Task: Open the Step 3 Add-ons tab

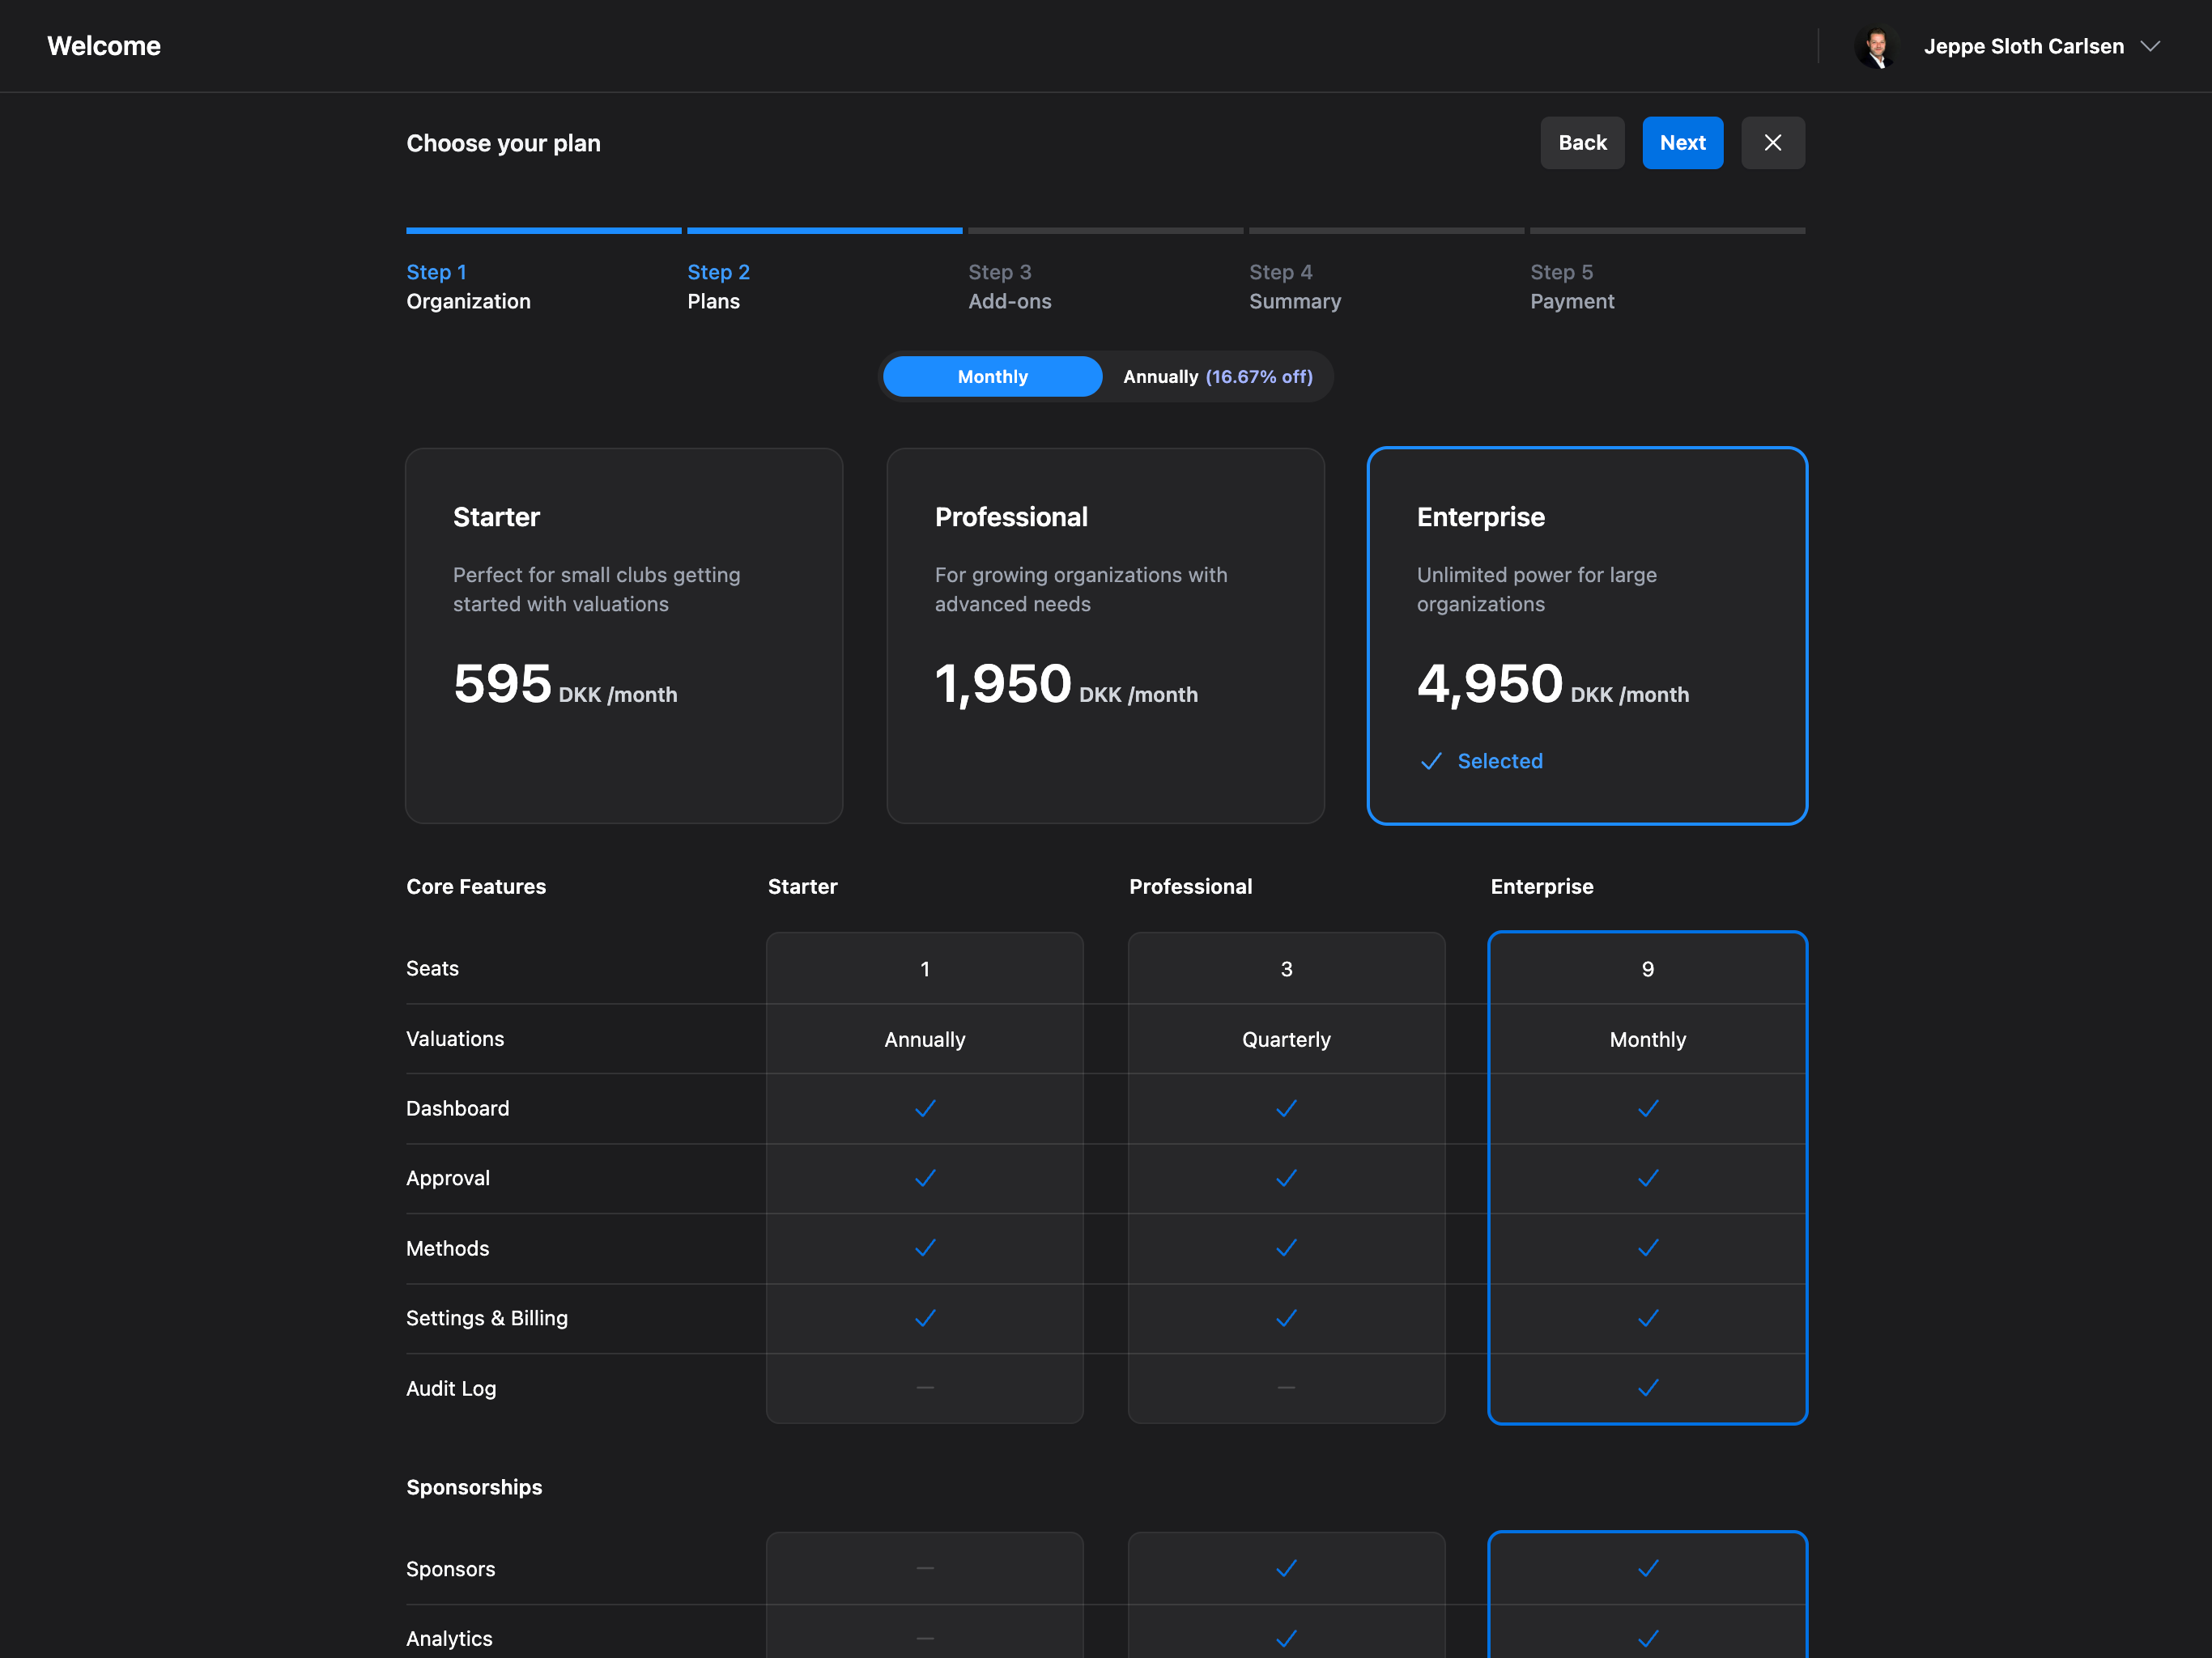Action: click(x=1009, y=286)
